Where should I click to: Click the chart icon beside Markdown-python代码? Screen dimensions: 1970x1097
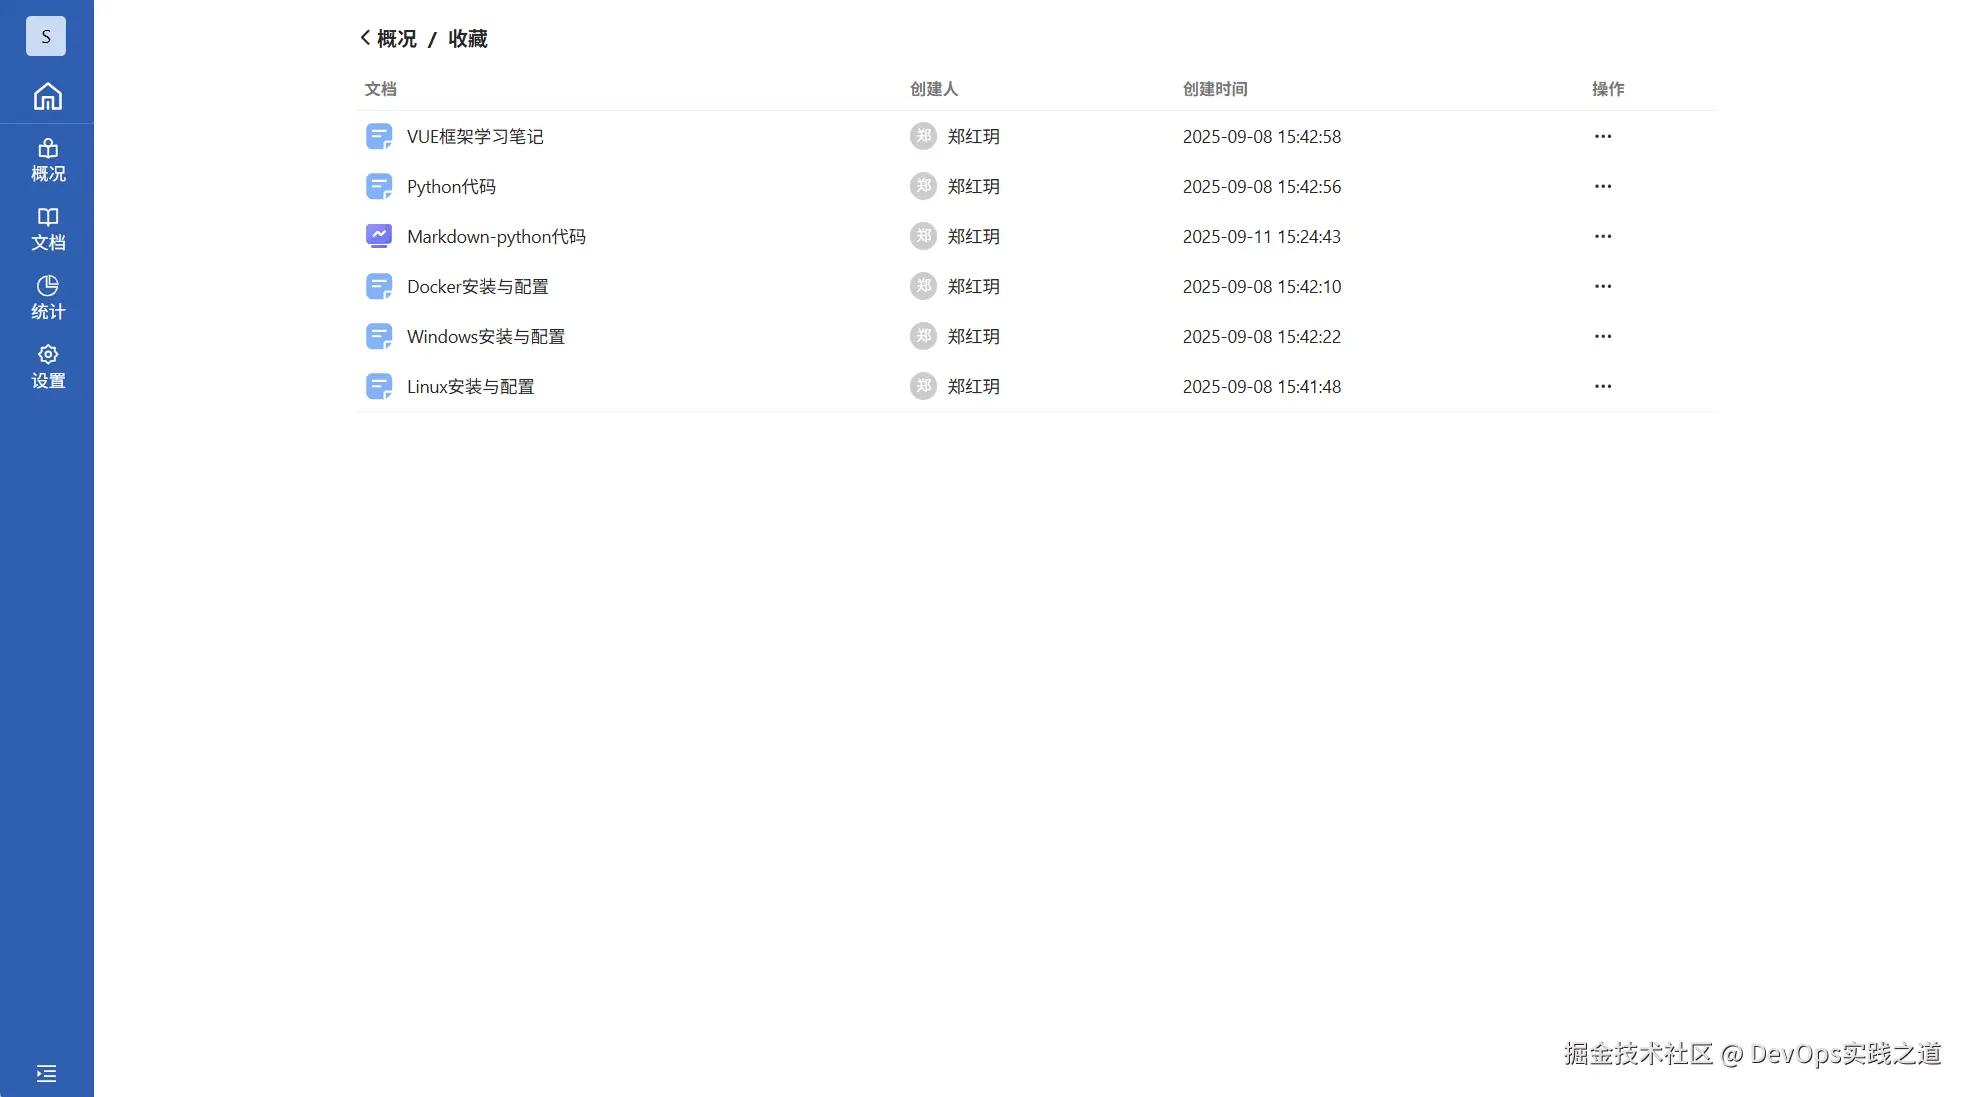coord(379,236)
